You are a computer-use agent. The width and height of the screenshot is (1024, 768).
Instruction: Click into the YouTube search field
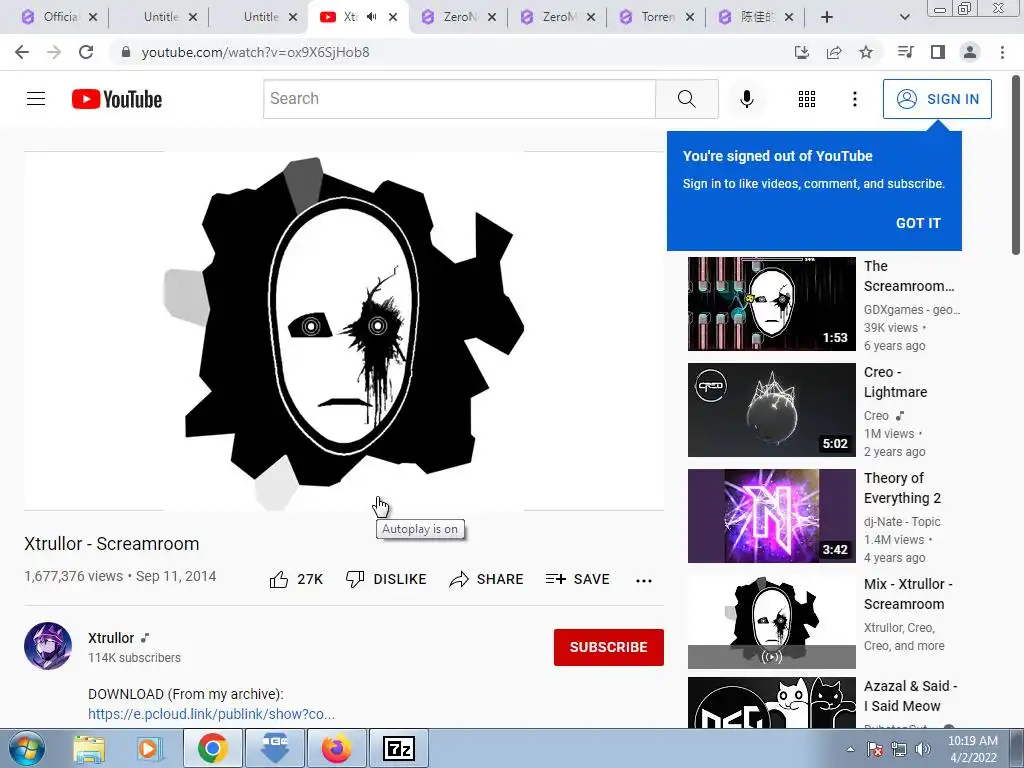tap(459, 99)
